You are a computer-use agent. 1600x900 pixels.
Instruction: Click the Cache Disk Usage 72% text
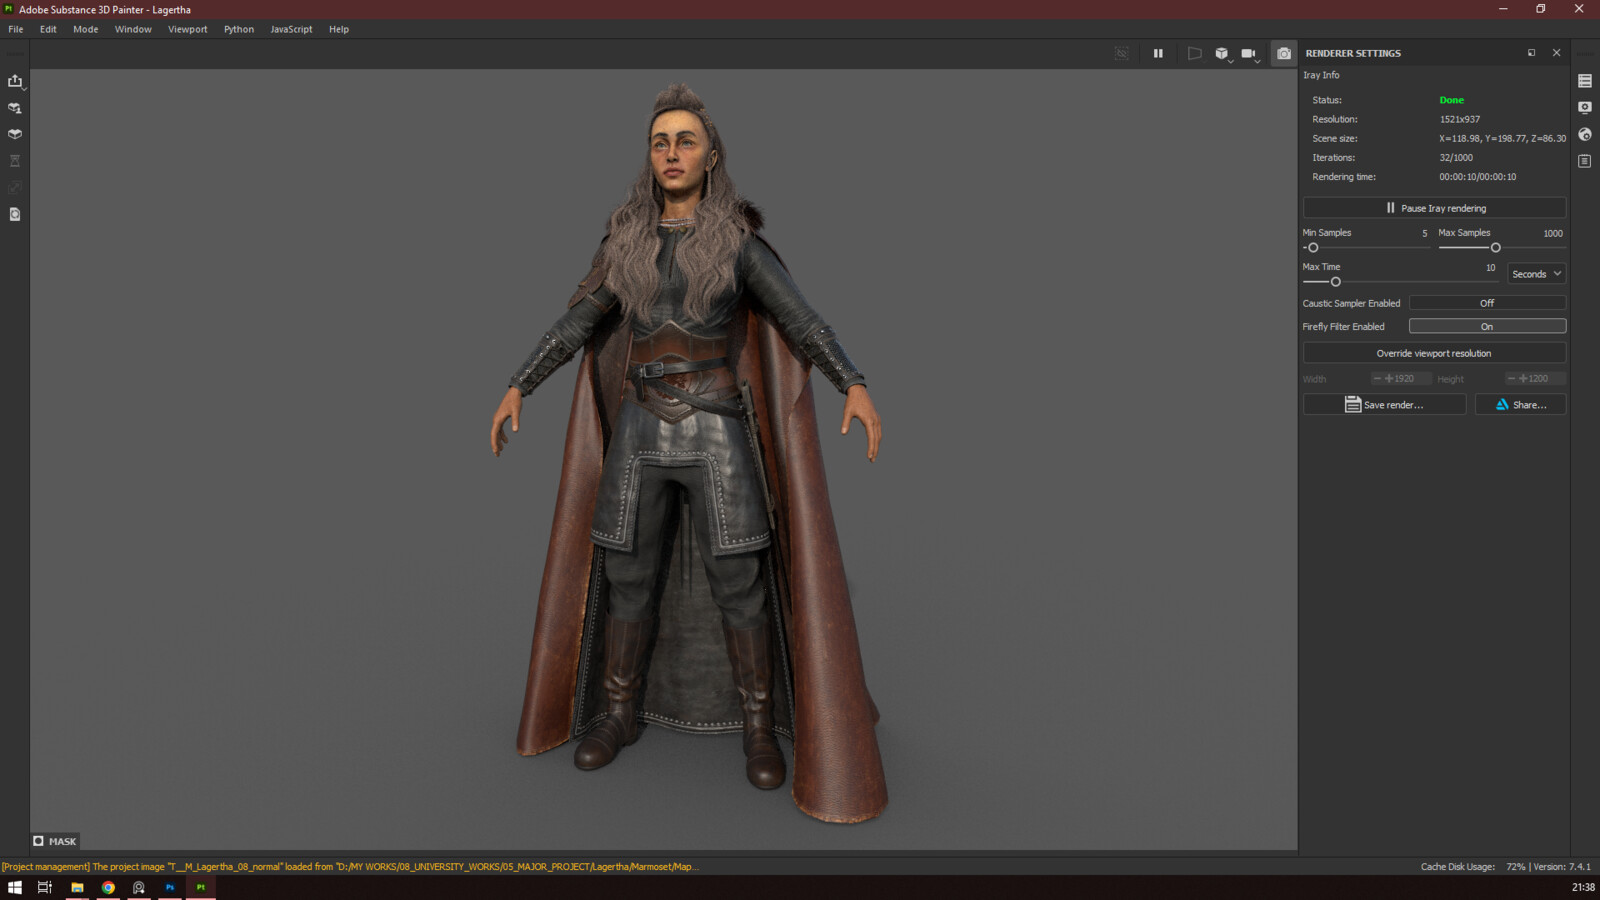point(1473,867)
